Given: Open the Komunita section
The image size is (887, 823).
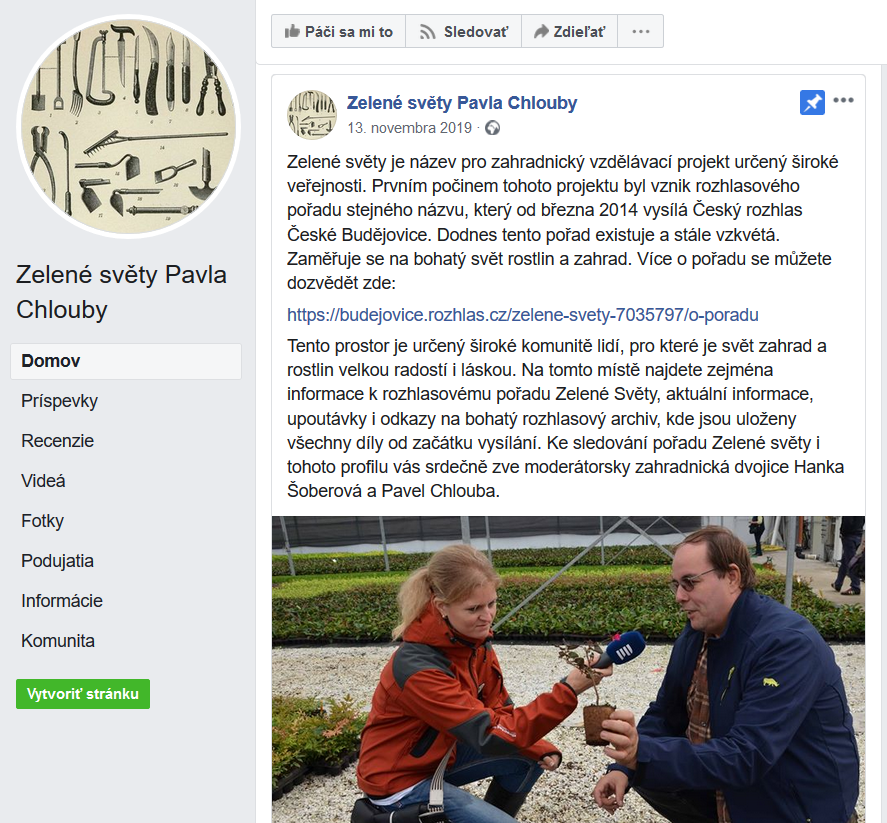Looking at the screenshot, I should point(58,641).
